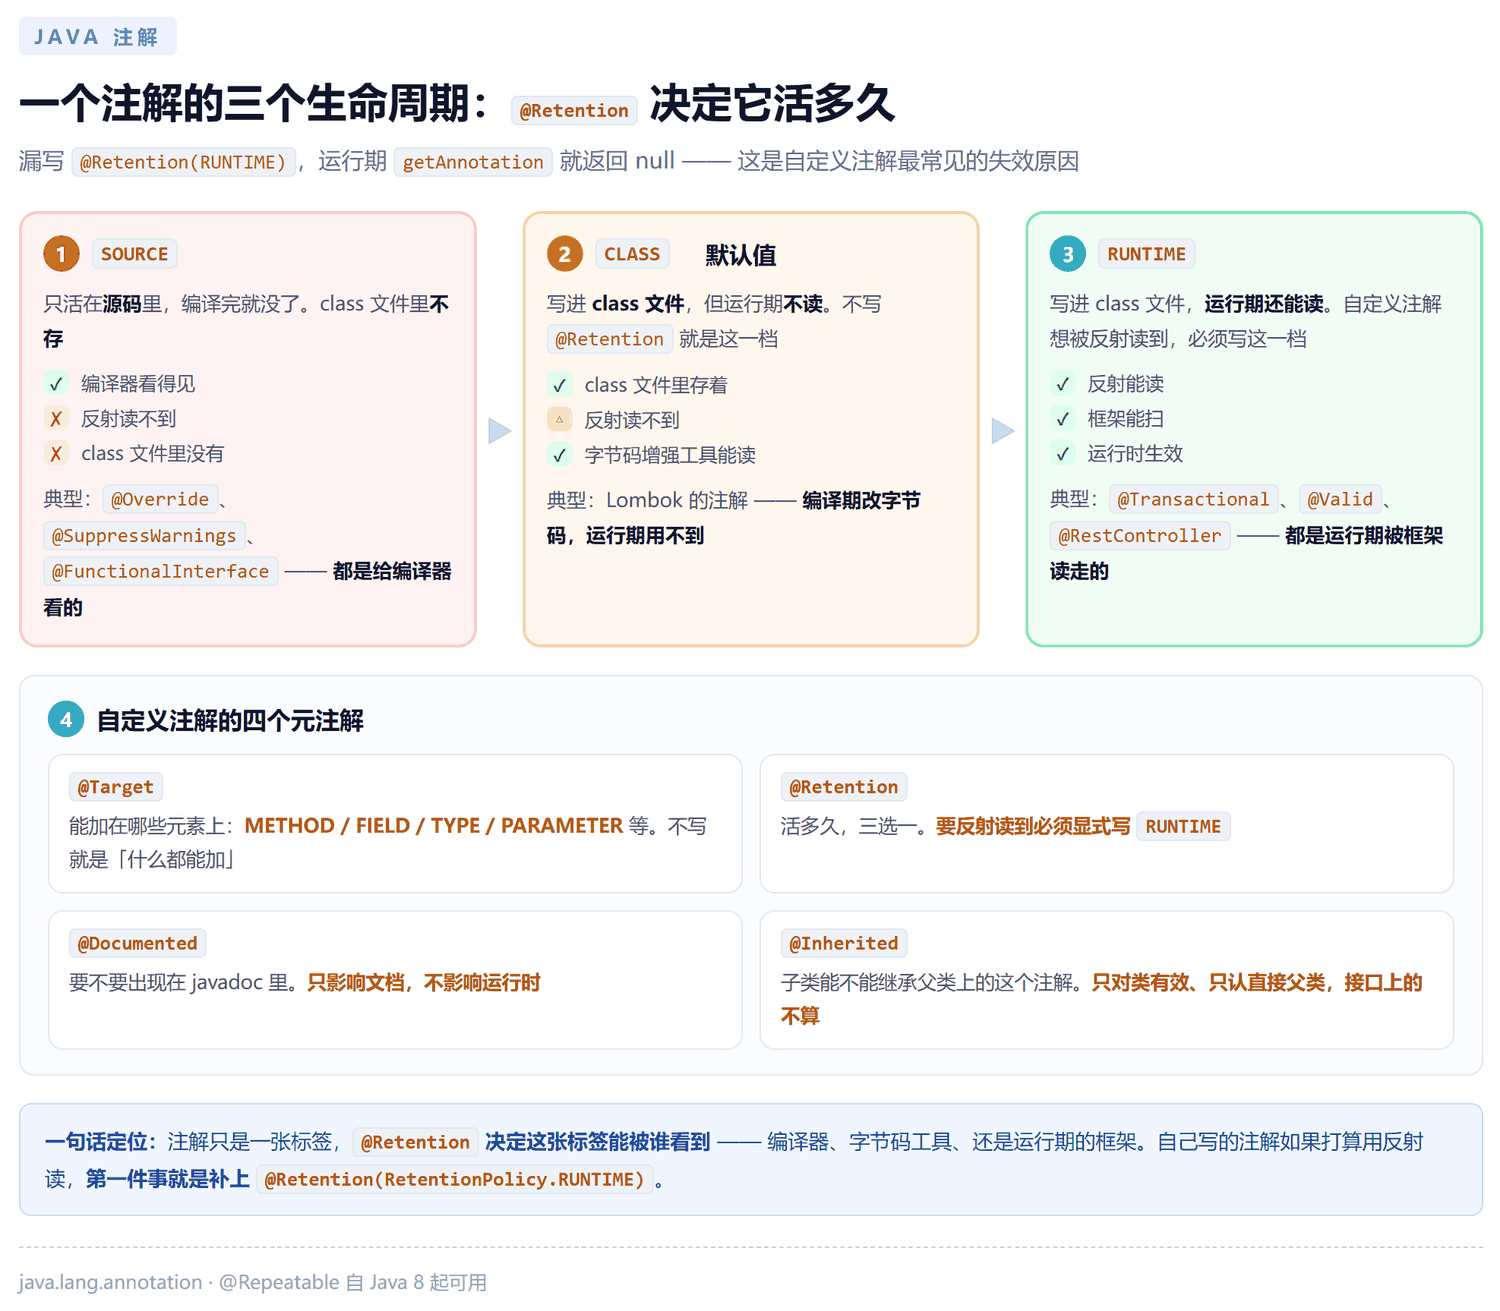Click the RUNTIME chip after 要反射读到必须显式写
This screenshot has width=1500, height=1311.
pyautogui.click(x=1183, y=826)
